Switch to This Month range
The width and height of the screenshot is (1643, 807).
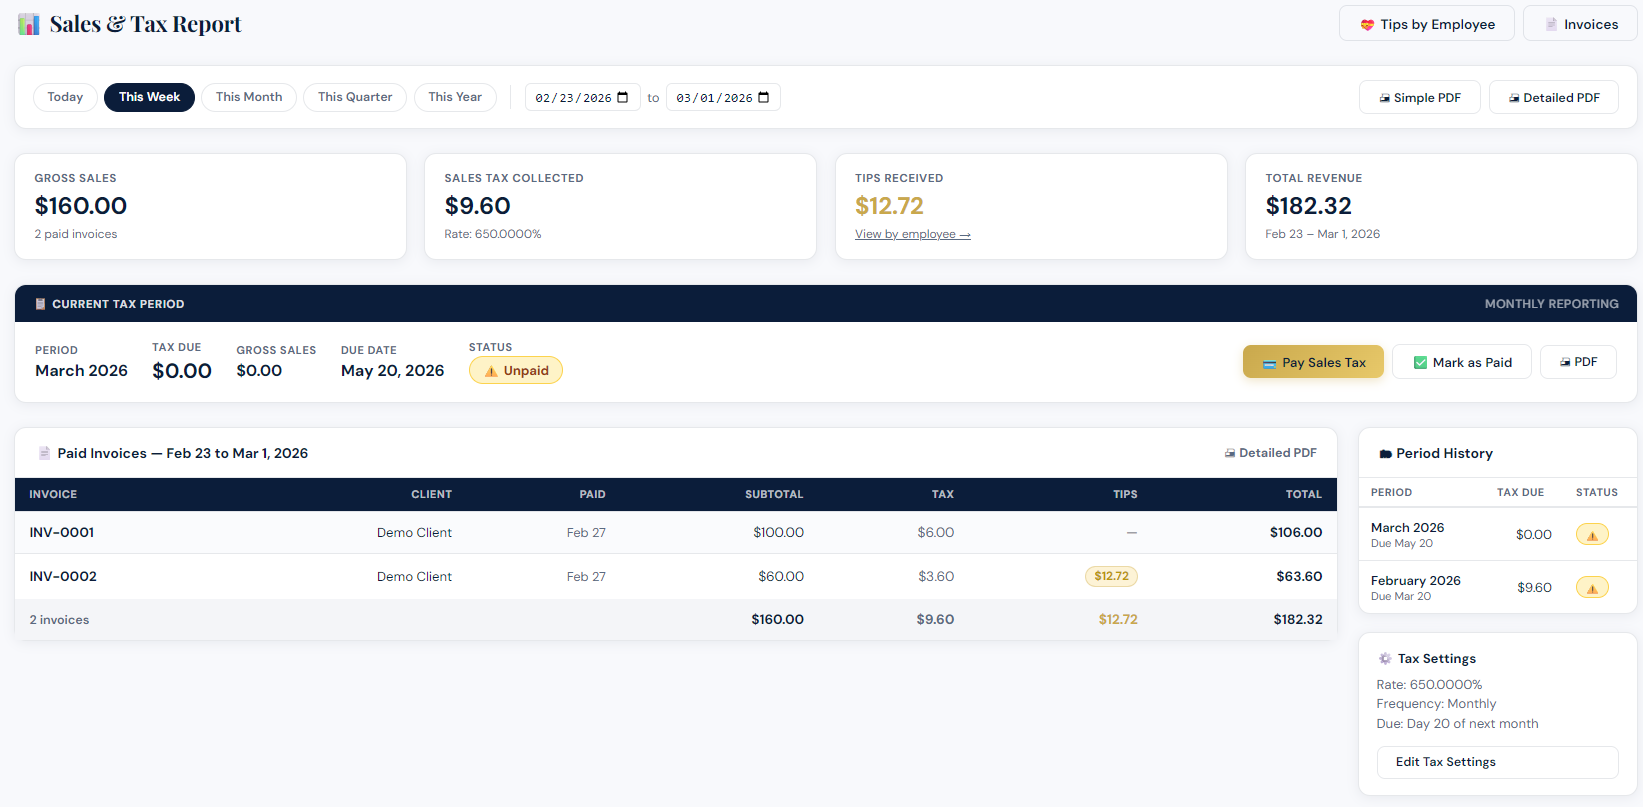click(249, 97)
